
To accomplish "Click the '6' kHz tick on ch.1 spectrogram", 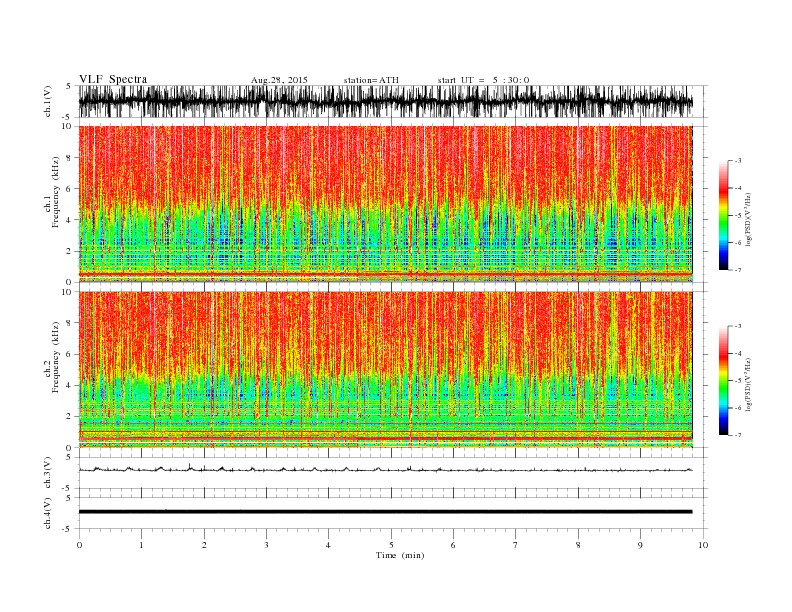I will (x=70, y=189).
